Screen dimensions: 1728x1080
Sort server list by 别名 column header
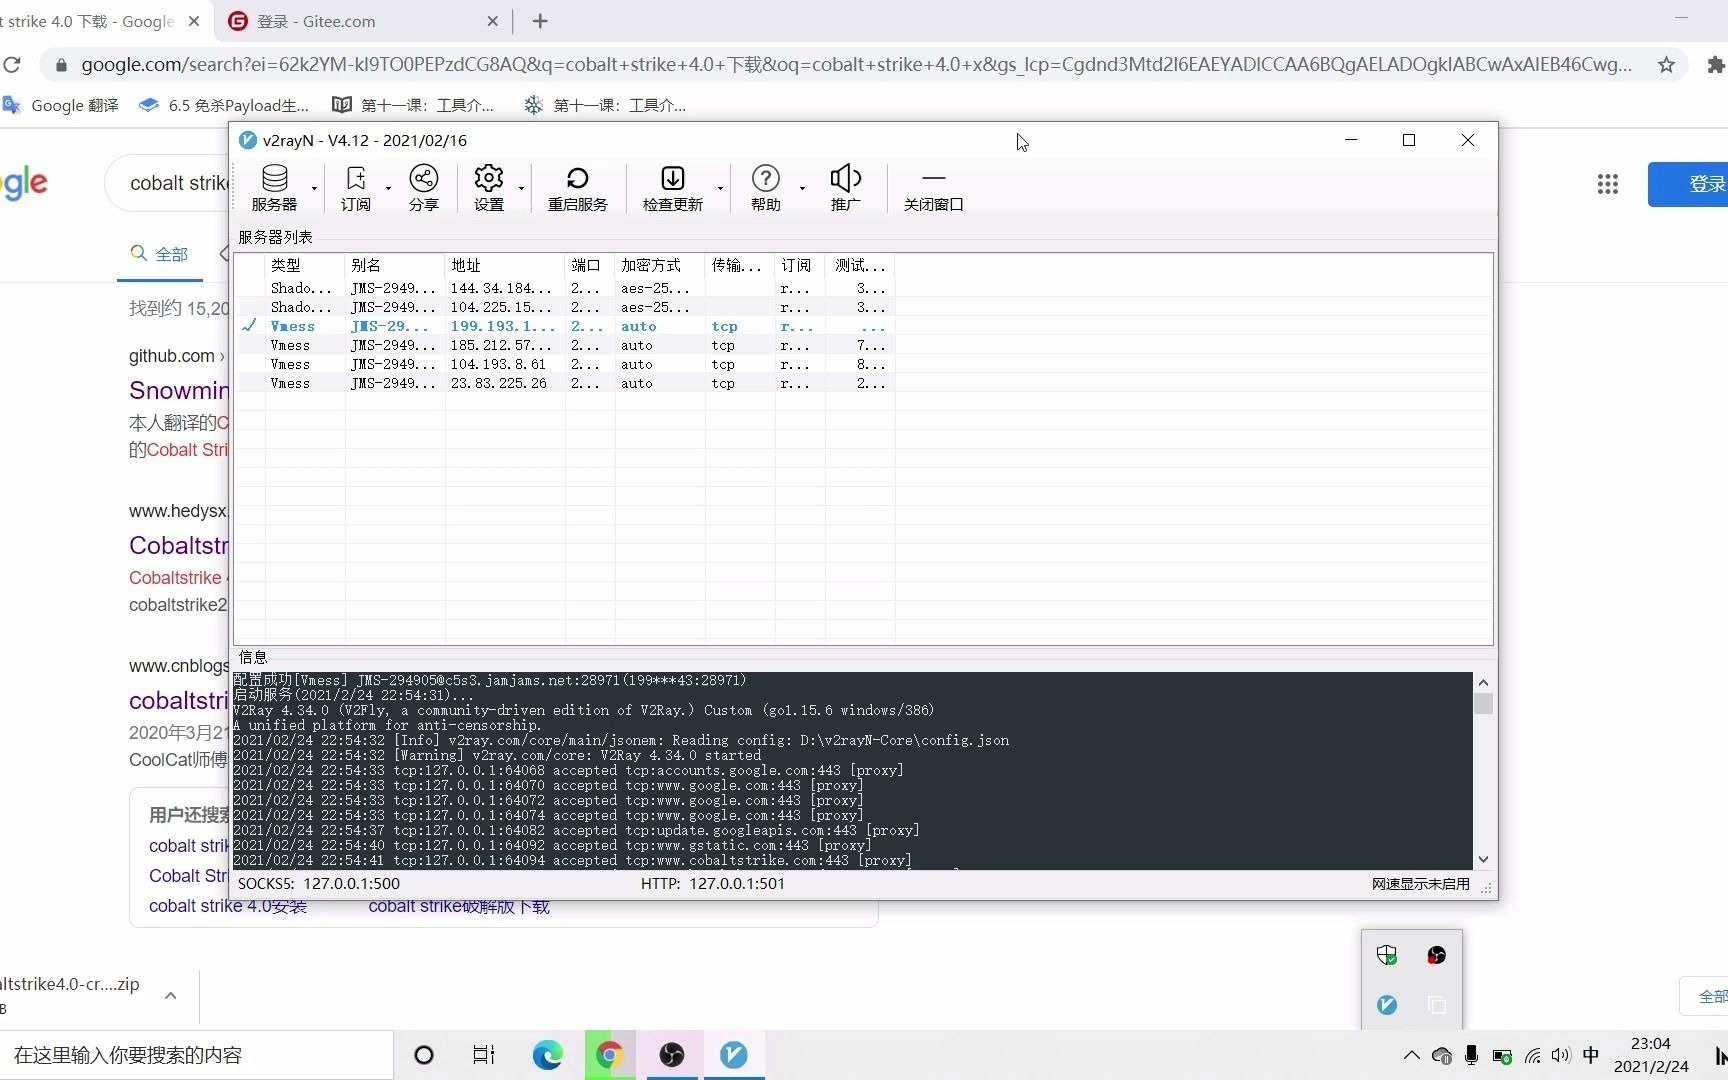pyautogui.click(x=394, y=265)
